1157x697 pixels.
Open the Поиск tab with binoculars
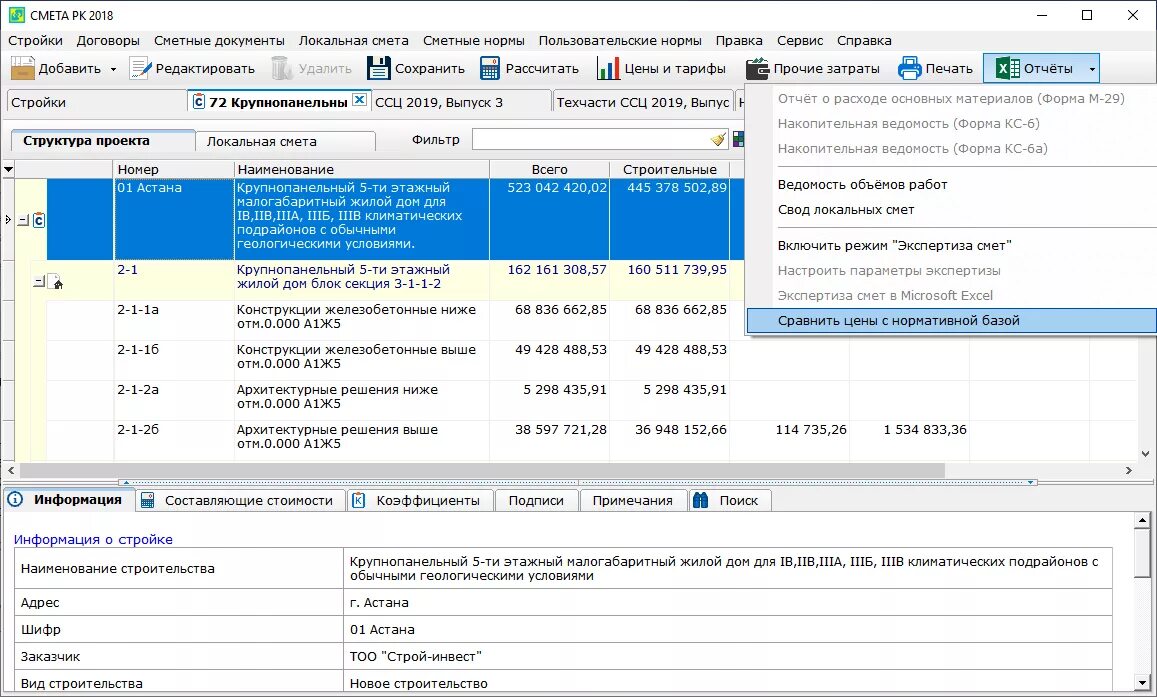(730, 500)
